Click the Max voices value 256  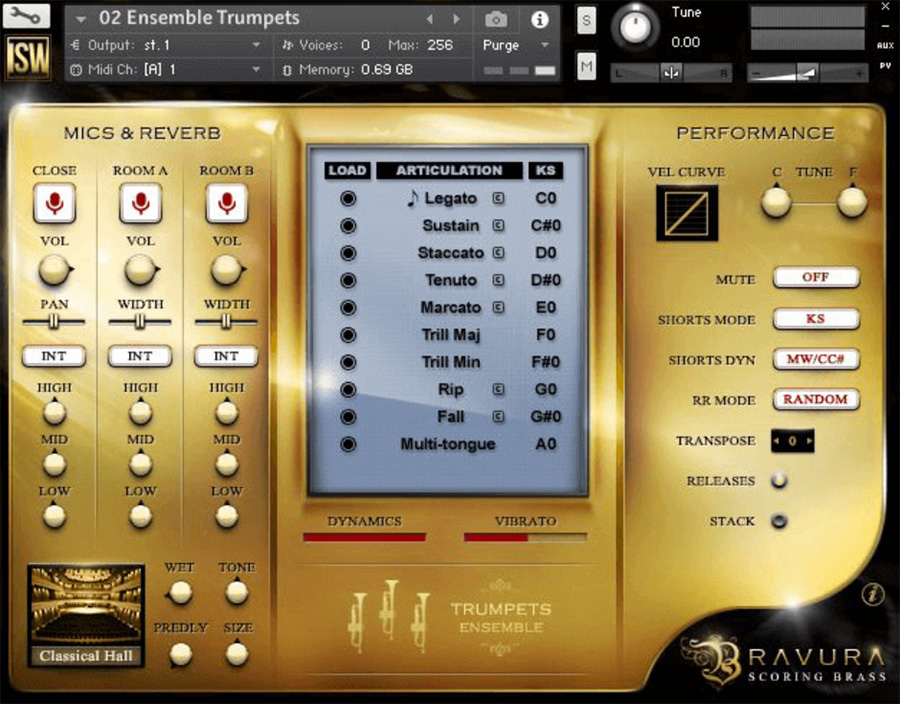[440, 45]
